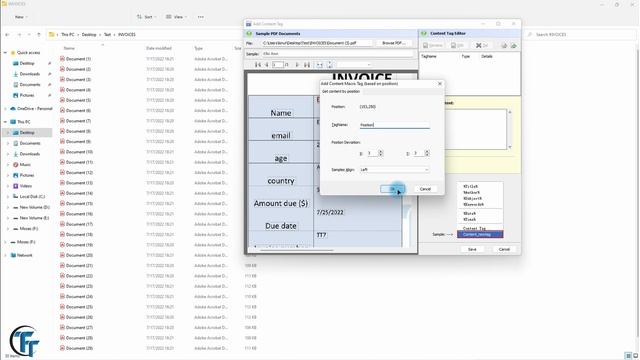
Task: Click the Rename icon in Content Tag Editor
Action: 433,45
